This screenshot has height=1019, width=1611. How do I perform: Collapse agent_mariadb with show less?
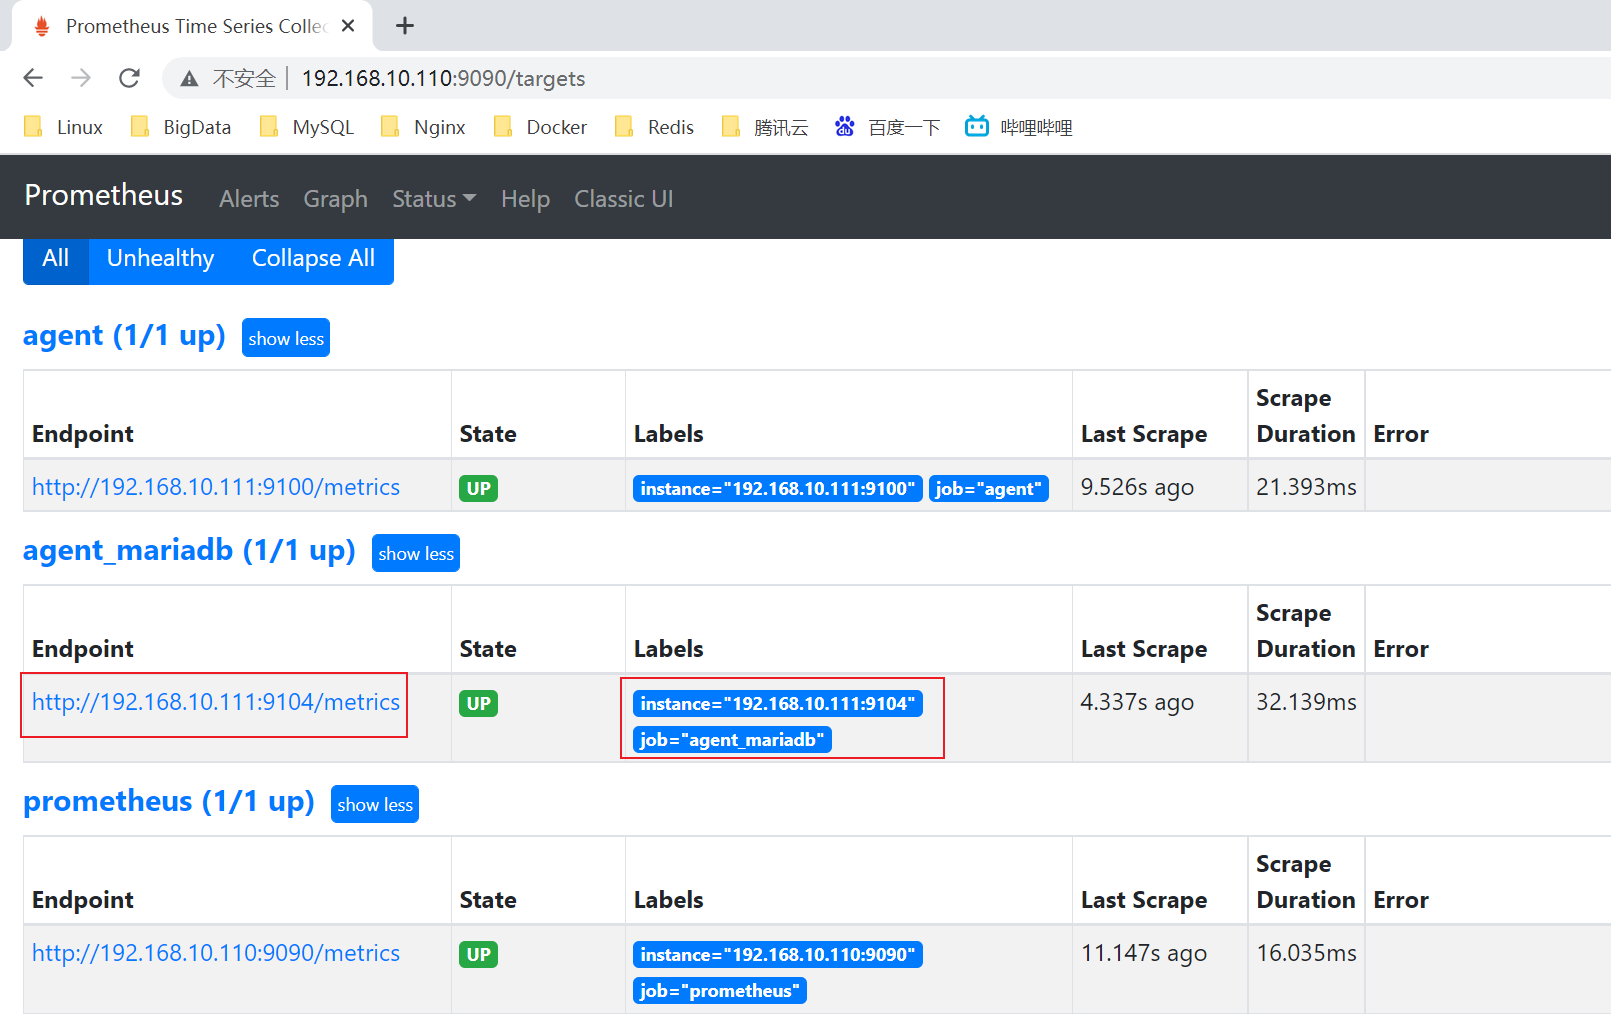pyautogui.click(x=416, y=553)
